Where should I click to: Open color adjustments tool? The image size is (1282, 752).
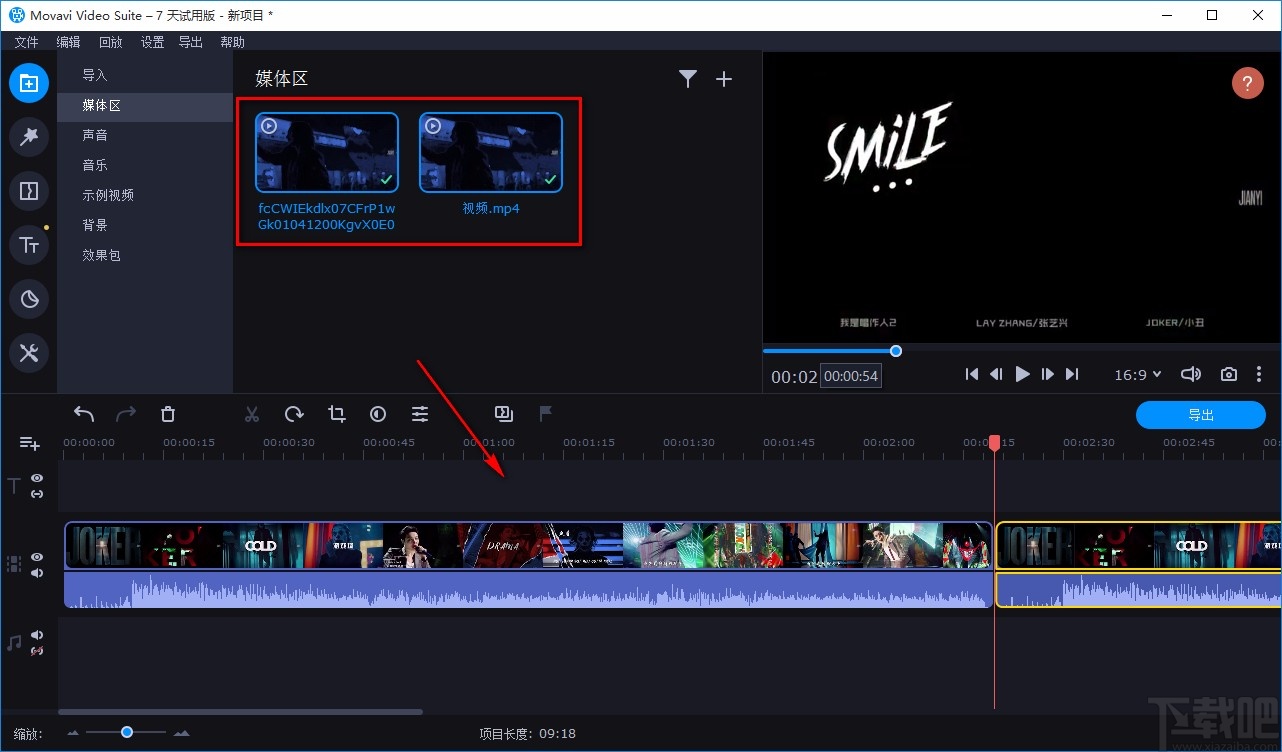click(378, 414)
